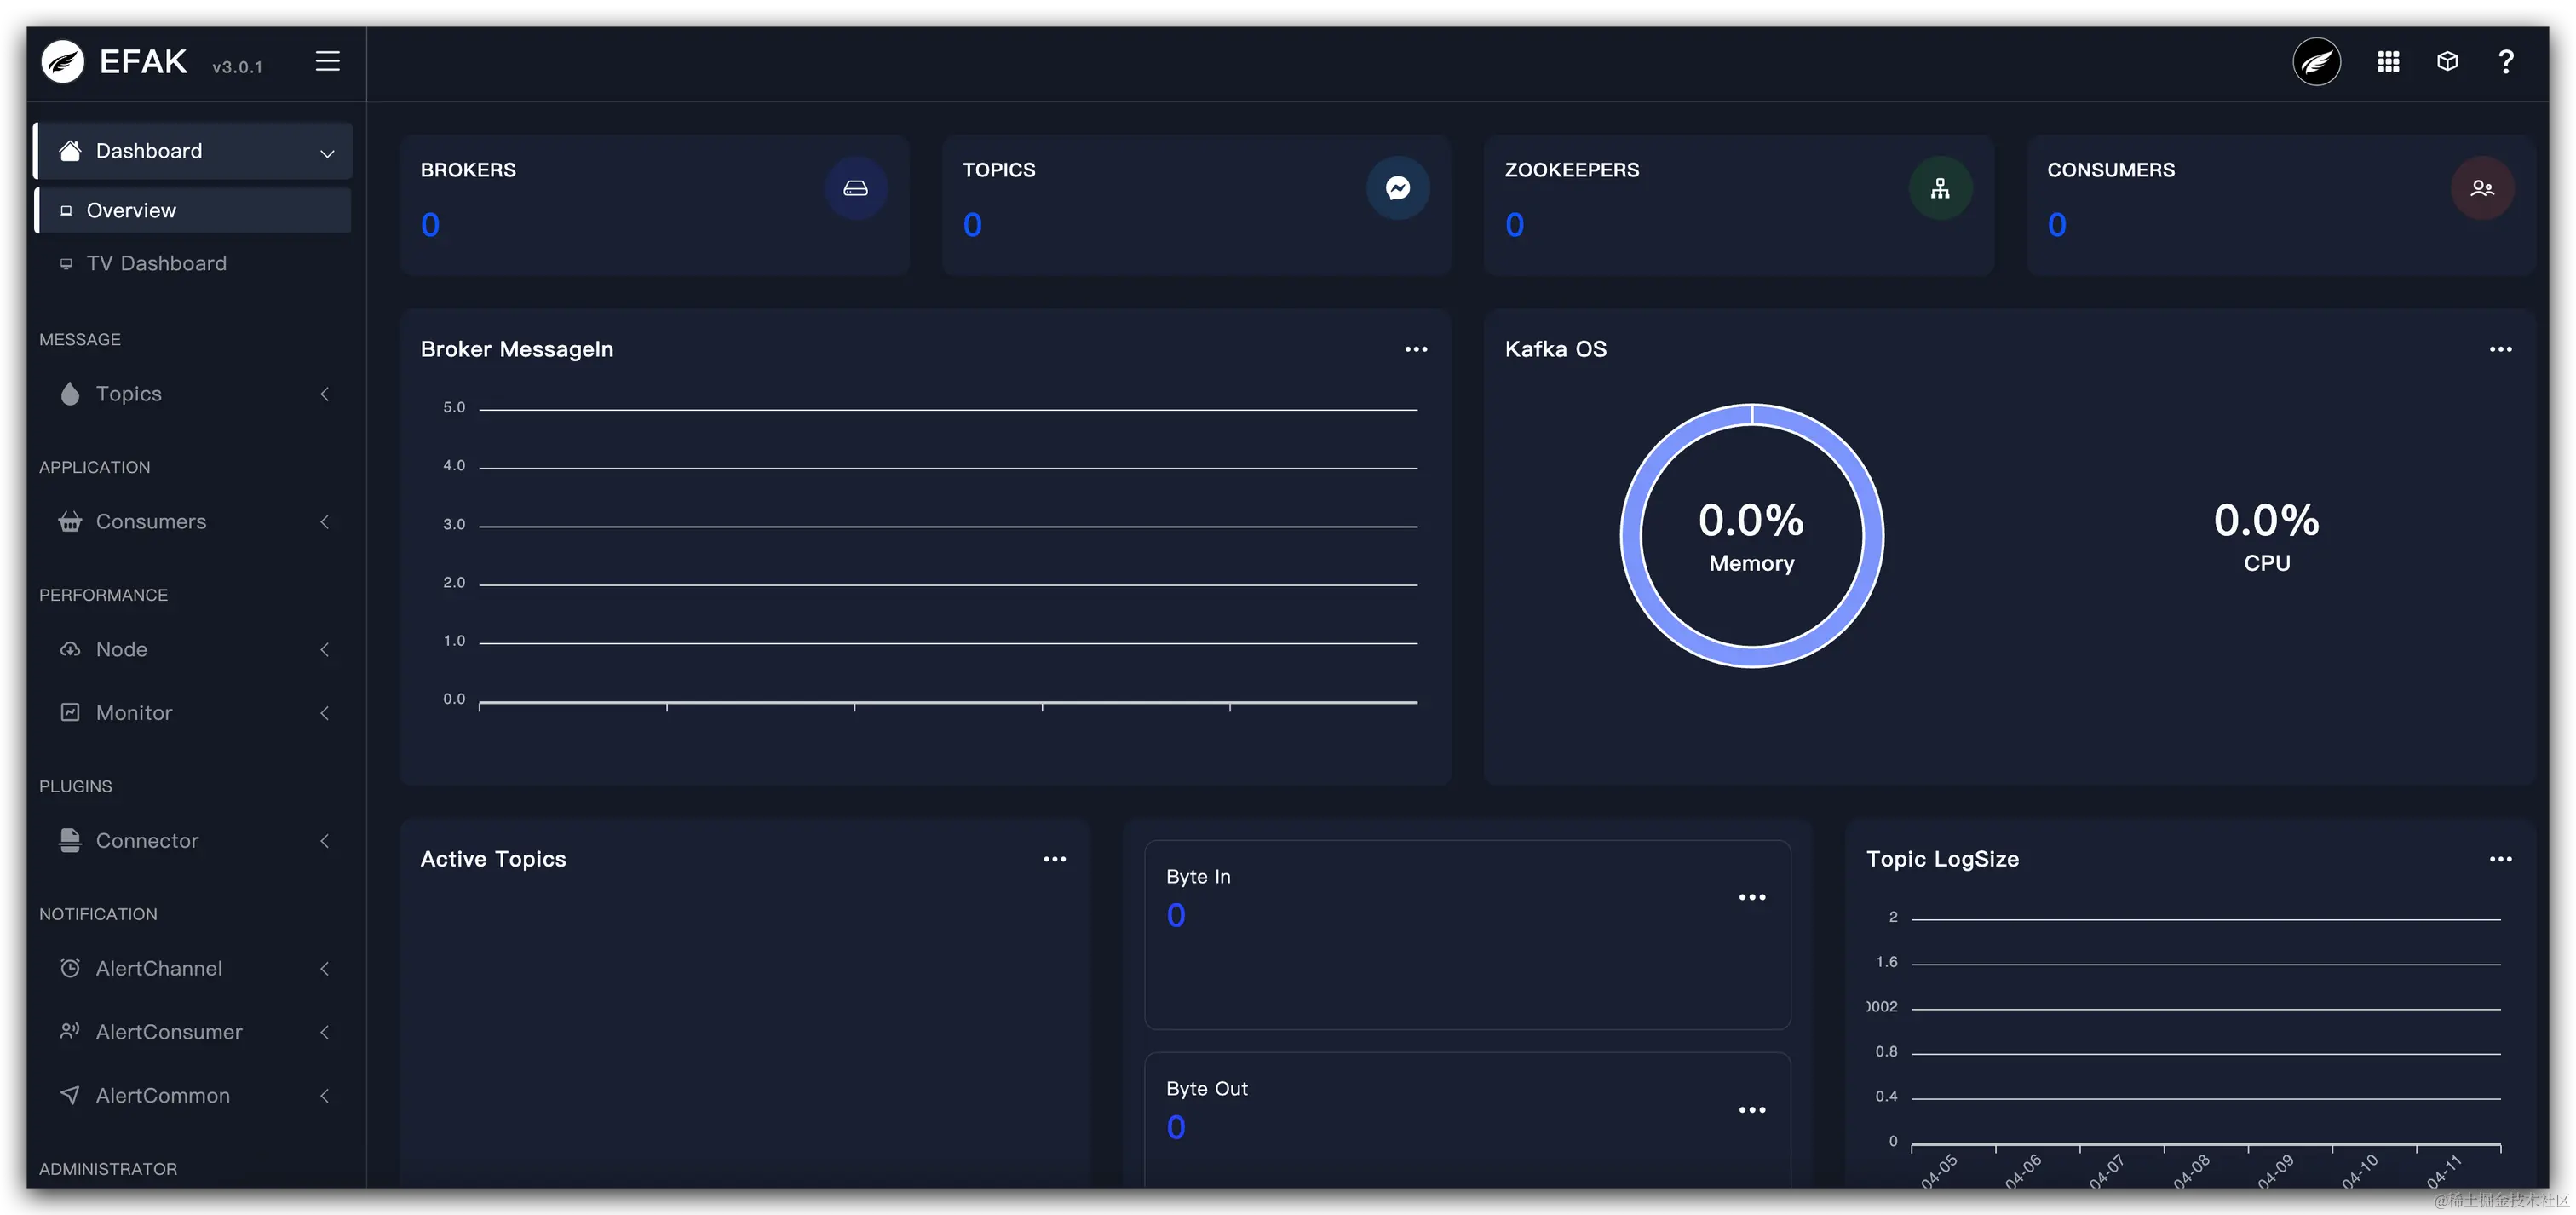Open the Connector sidebar label
This screenshot has width=2576, height=1215.
[147, 841]
